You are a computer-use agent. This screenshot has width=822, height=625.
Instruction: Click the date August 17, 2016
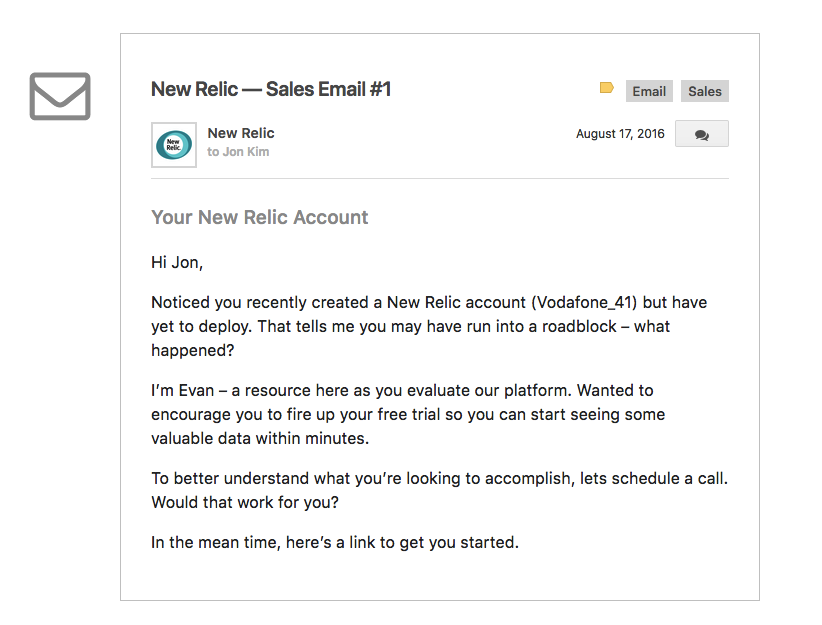[620, 134]
